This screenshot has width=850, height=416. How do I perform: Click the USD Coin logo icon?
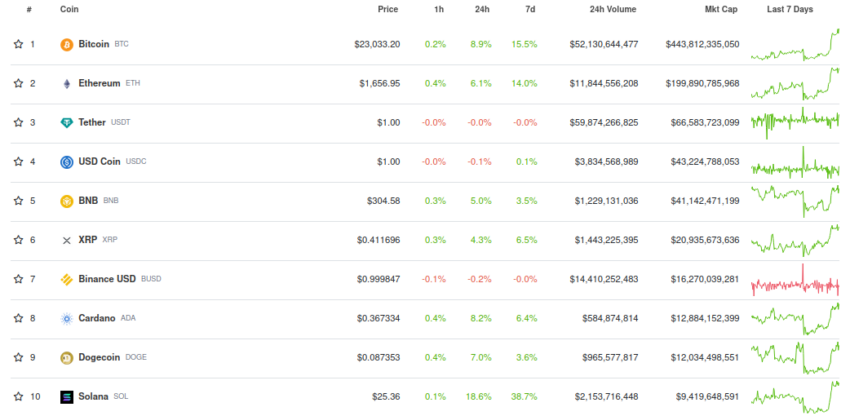pyautogui.click(x=67, y=162)
